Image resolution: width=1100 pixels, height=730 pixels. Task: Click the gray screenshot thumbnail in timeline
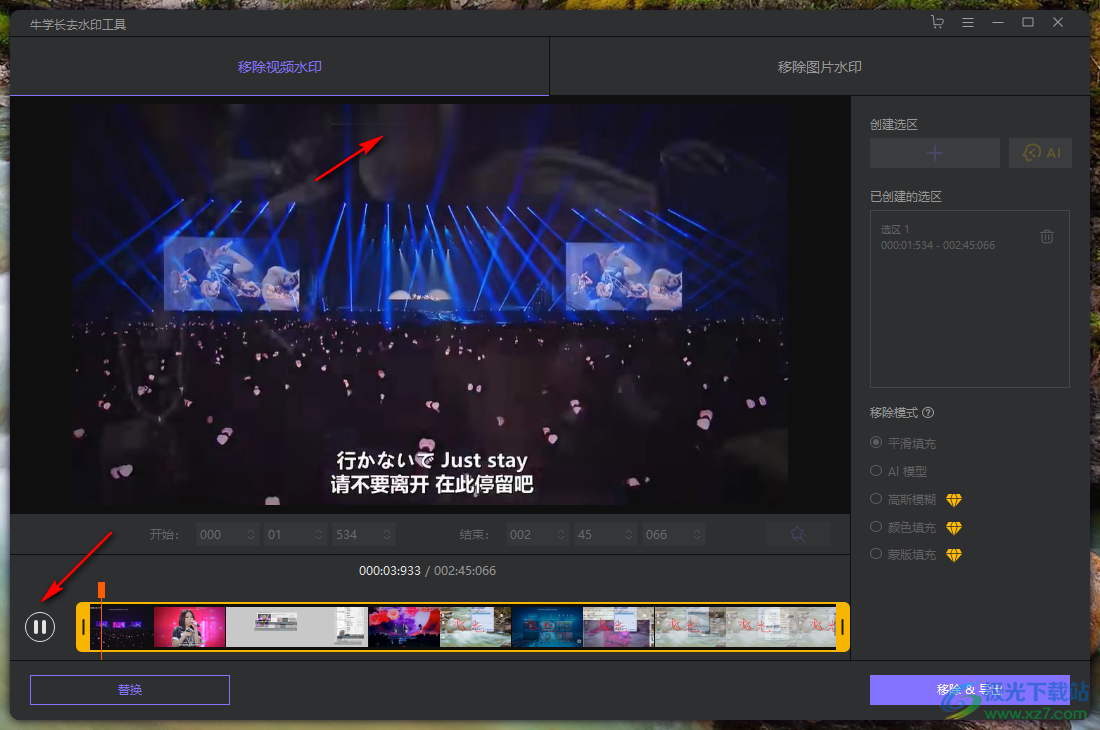coord(297,627)
